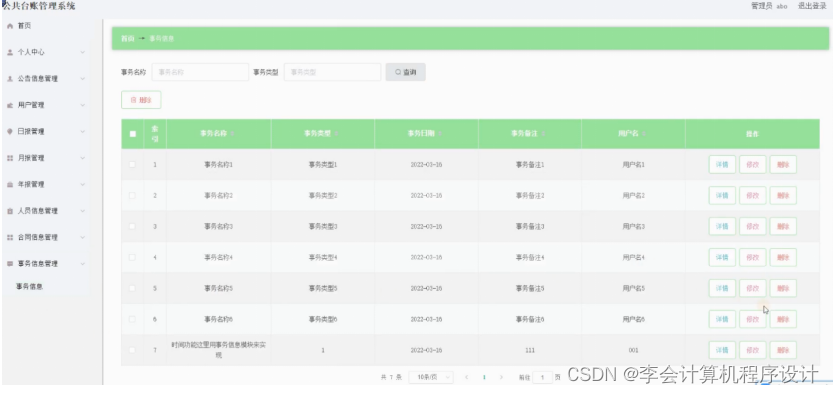Click 详情 for 事务名称4 row

(722, 257)
